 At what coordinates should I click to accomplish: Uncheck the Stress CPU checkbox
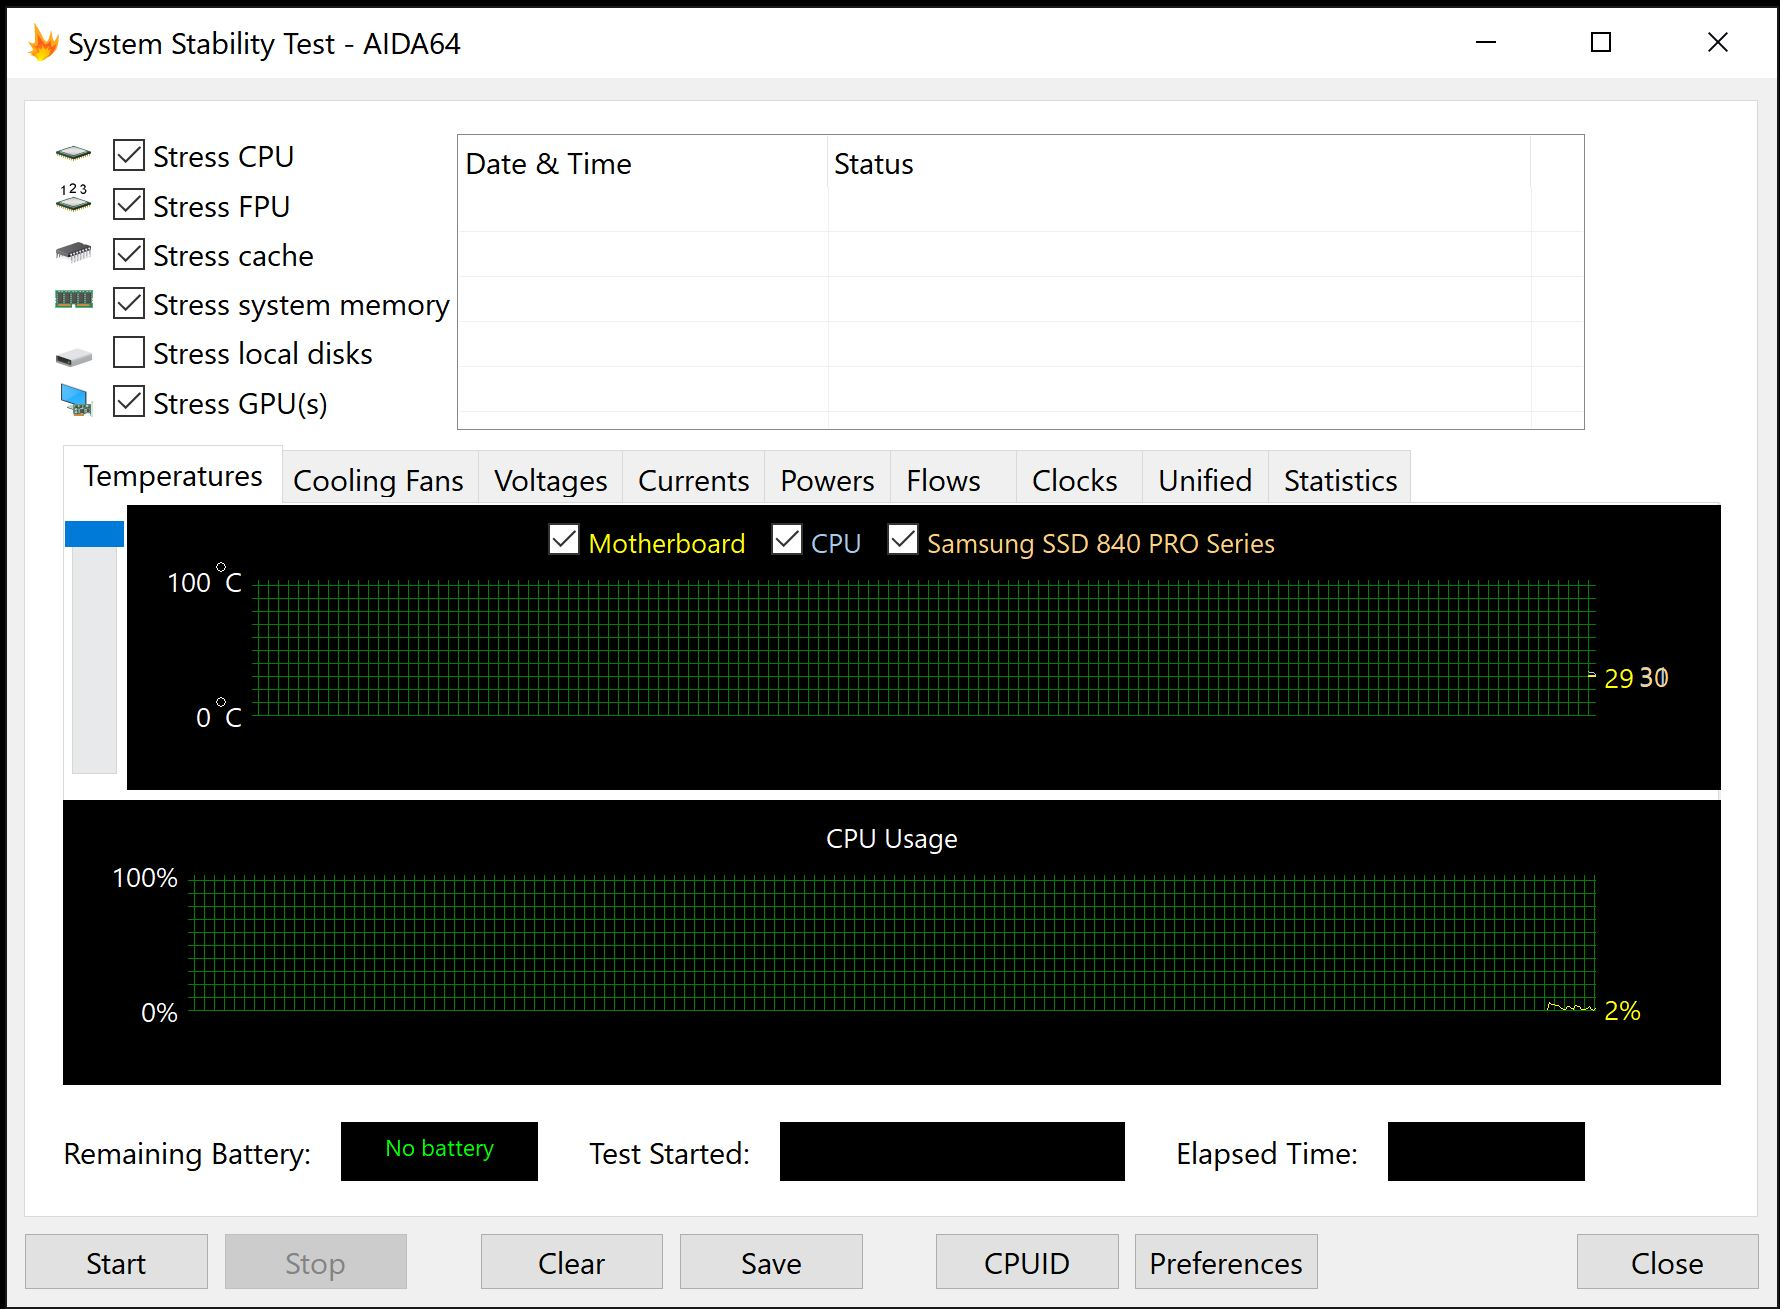pyautogui.click(x=129, y=155)
